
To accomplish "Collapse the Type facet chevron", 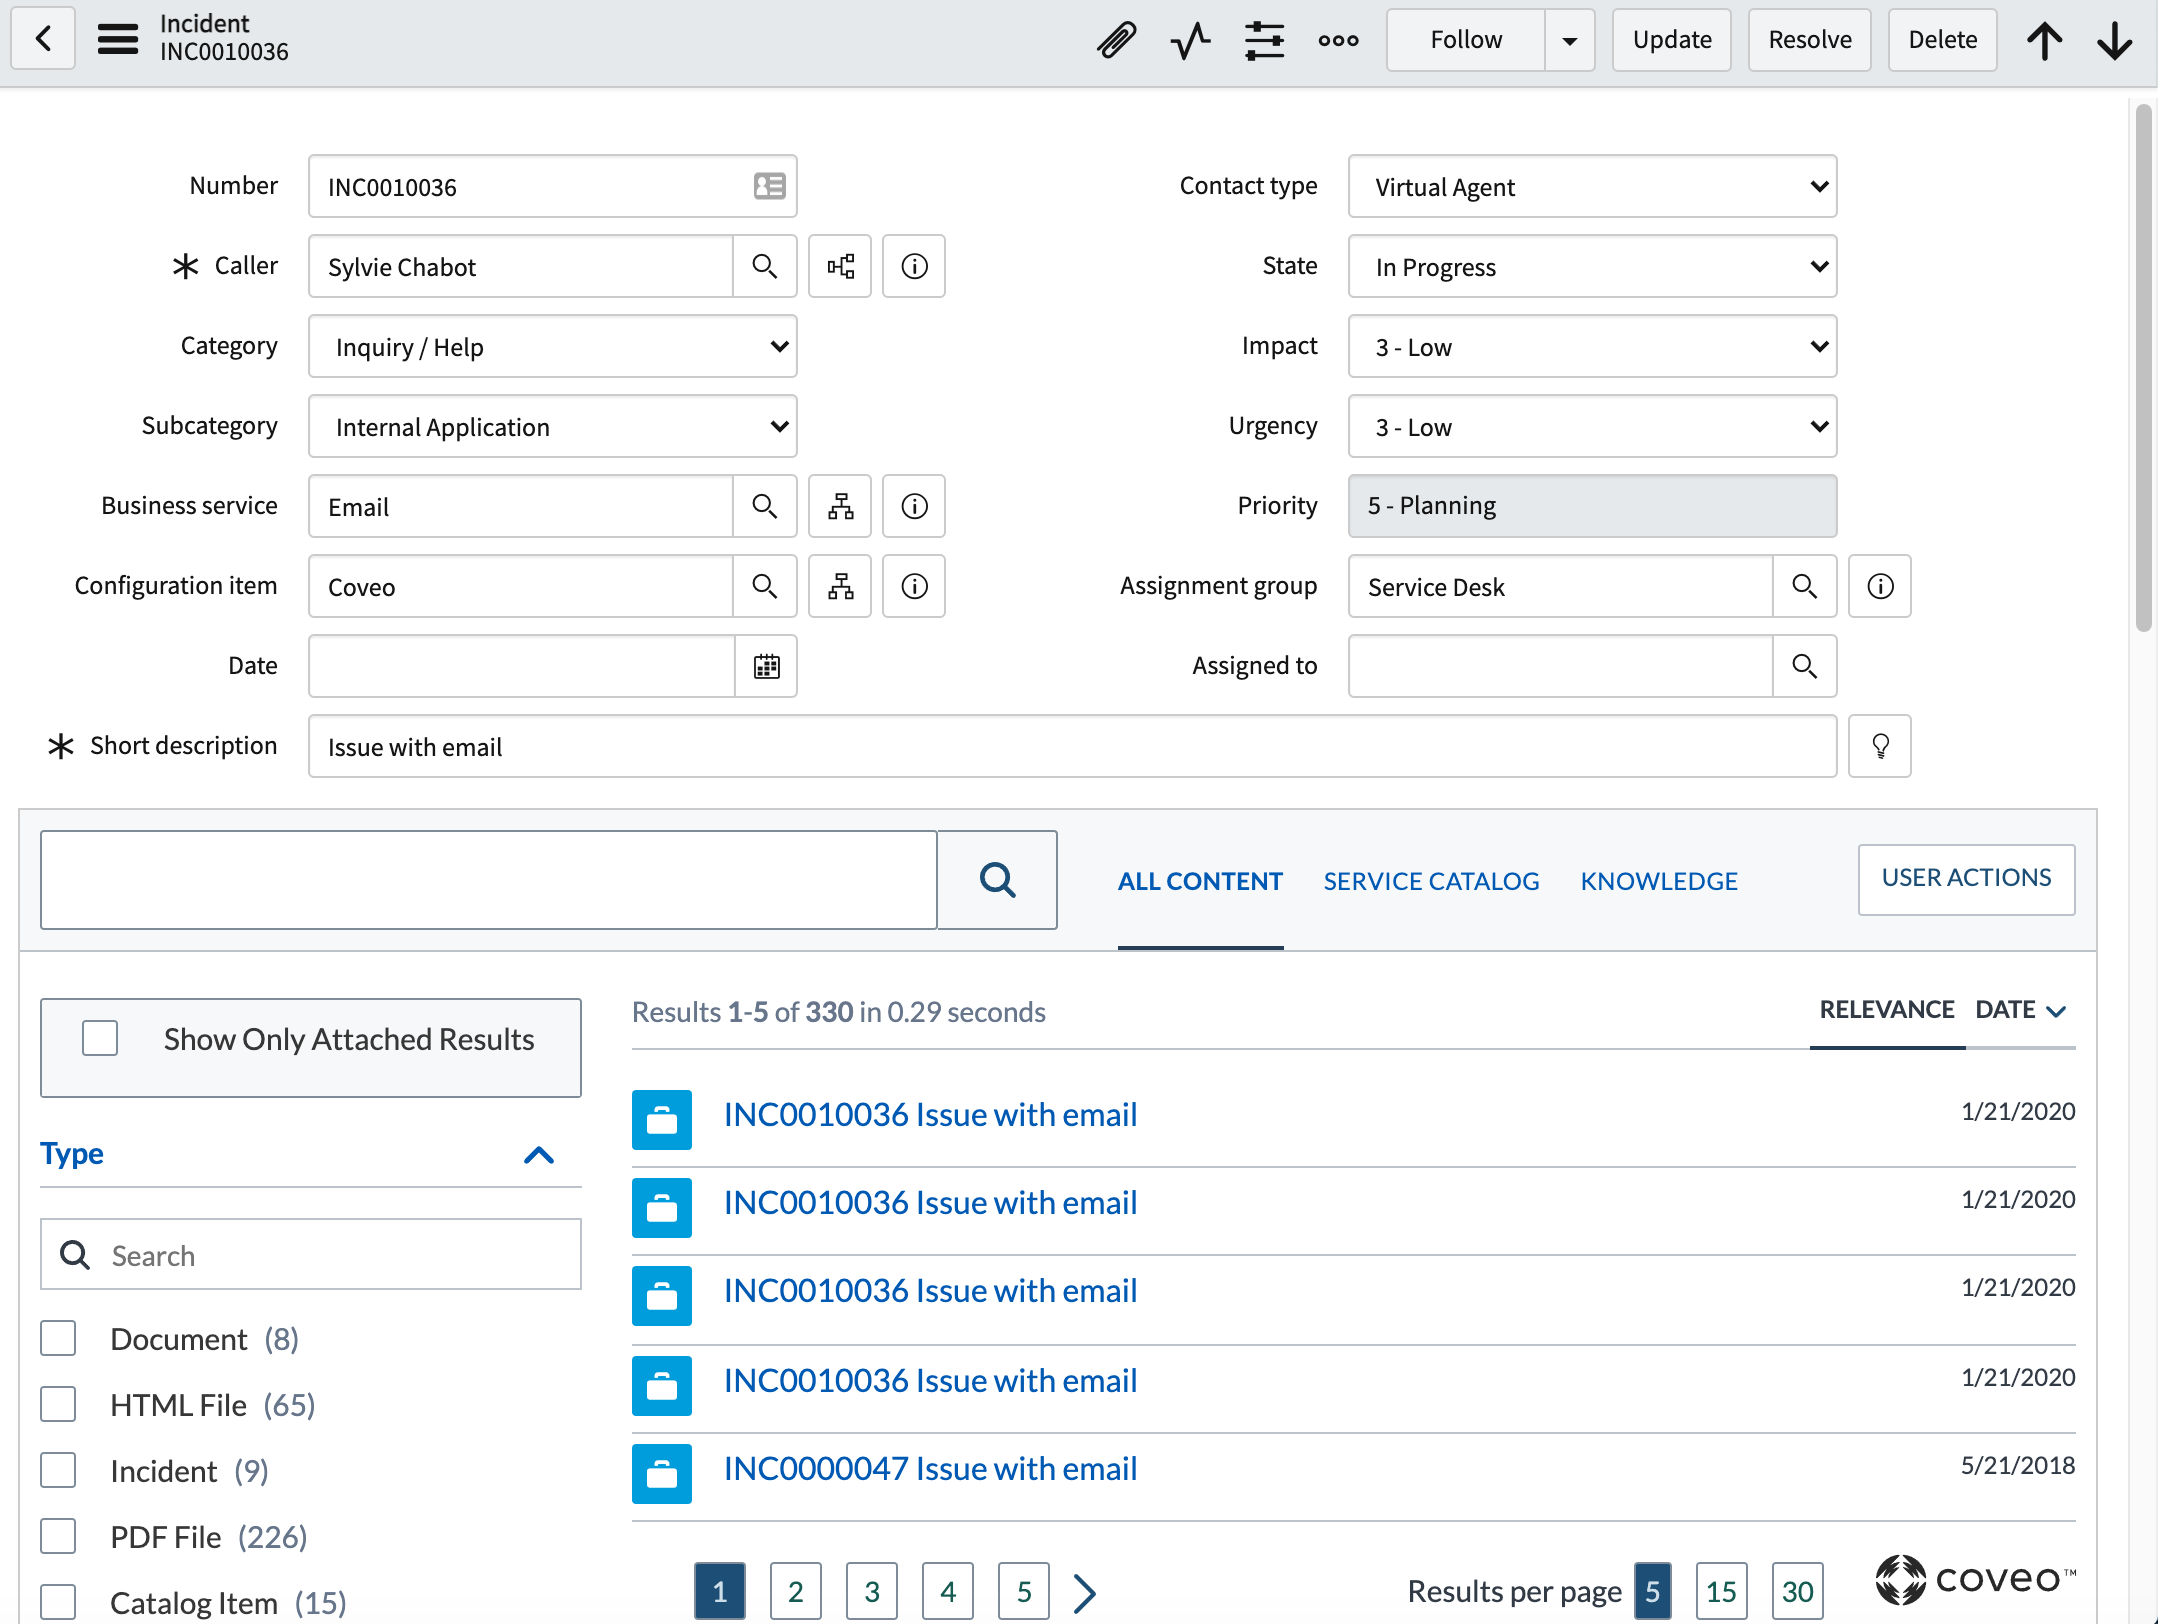I will [539, 1155].
